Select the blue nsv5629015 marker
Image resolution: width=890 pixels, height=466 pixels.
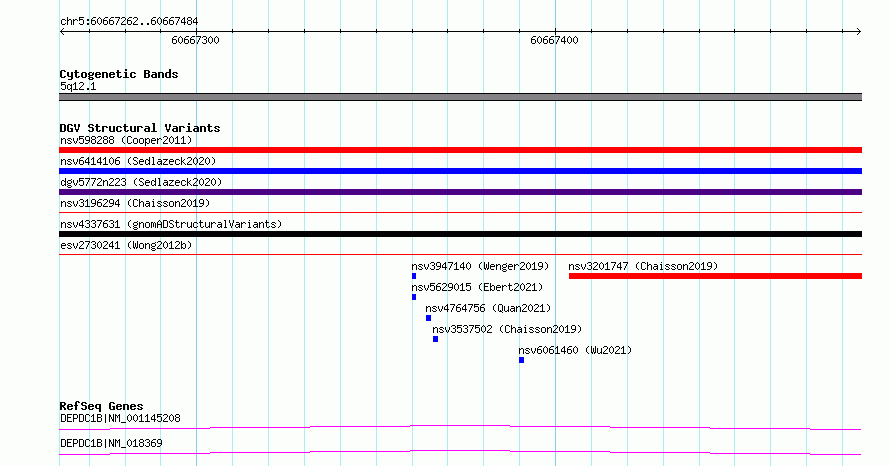click(414, 297)
